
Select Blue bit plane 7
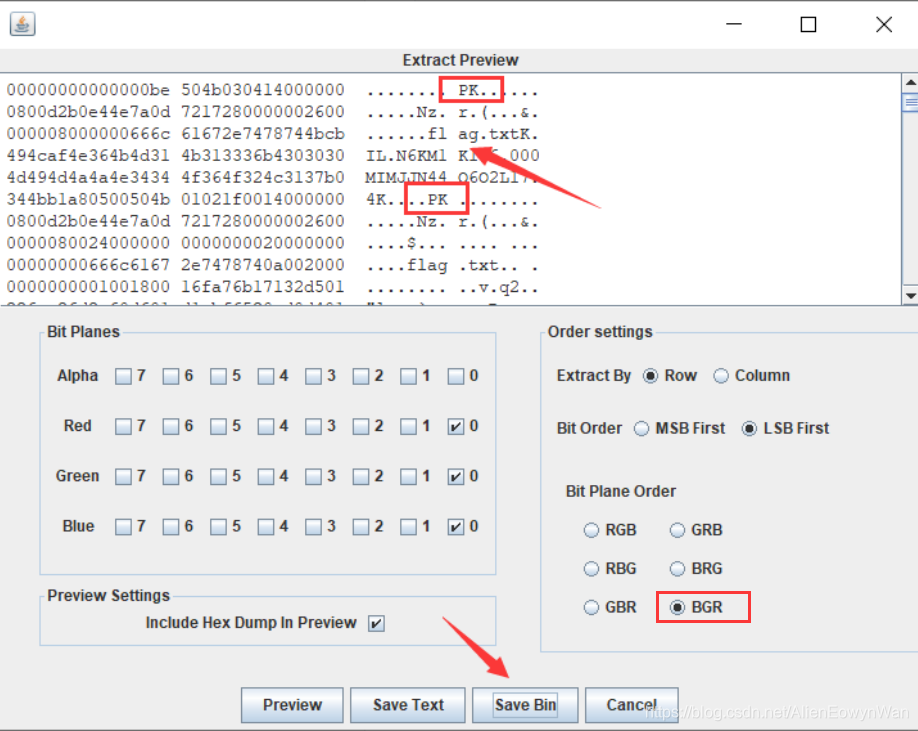124,527
